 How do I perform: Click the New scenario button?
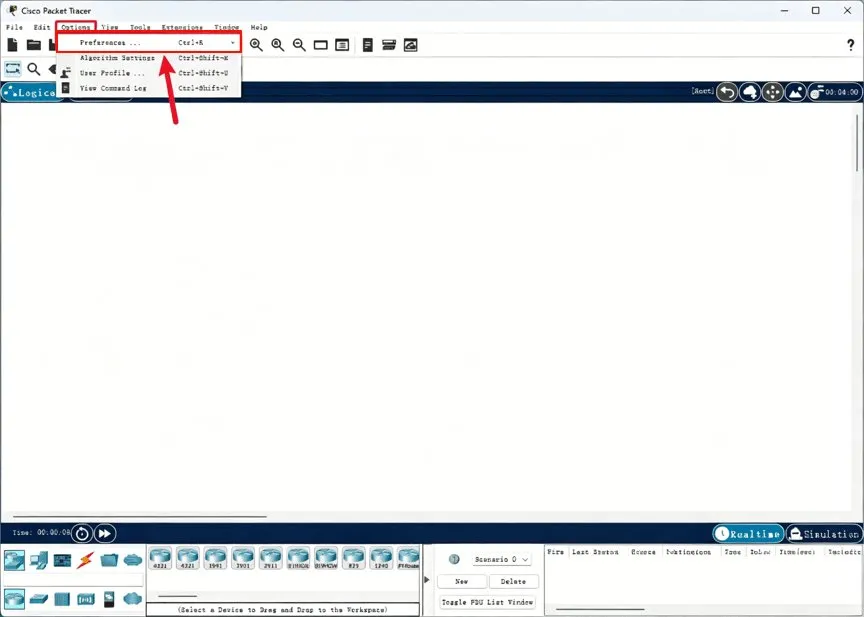click(x=462, y=581)
